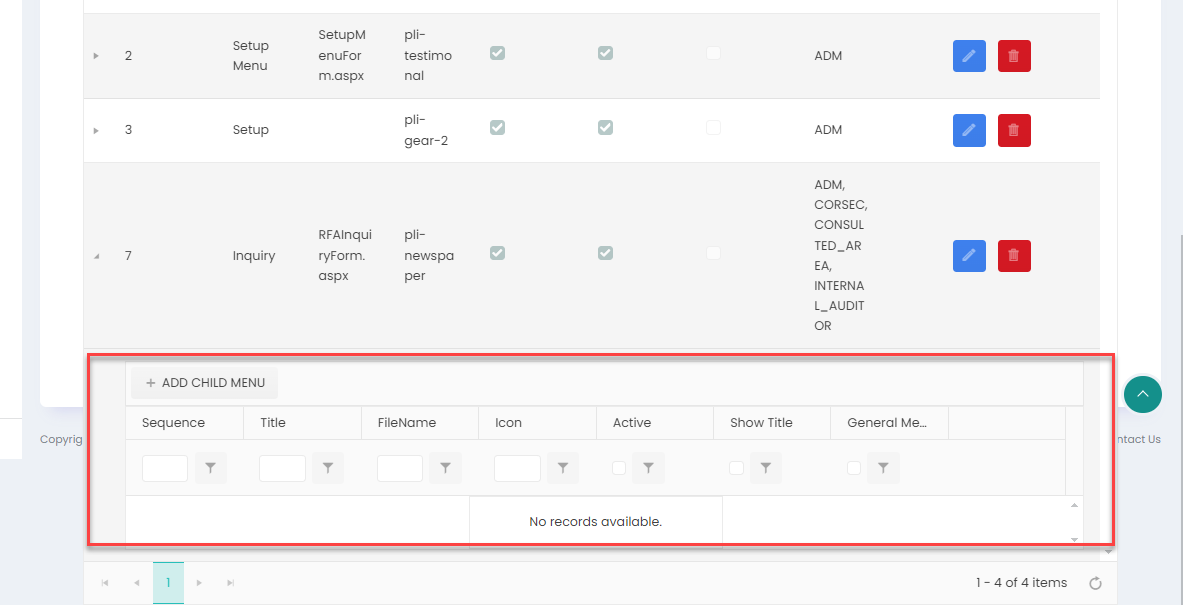Toggle the General Menu filter checkbox
1183x605 pixels.
(x=854, y=468)
